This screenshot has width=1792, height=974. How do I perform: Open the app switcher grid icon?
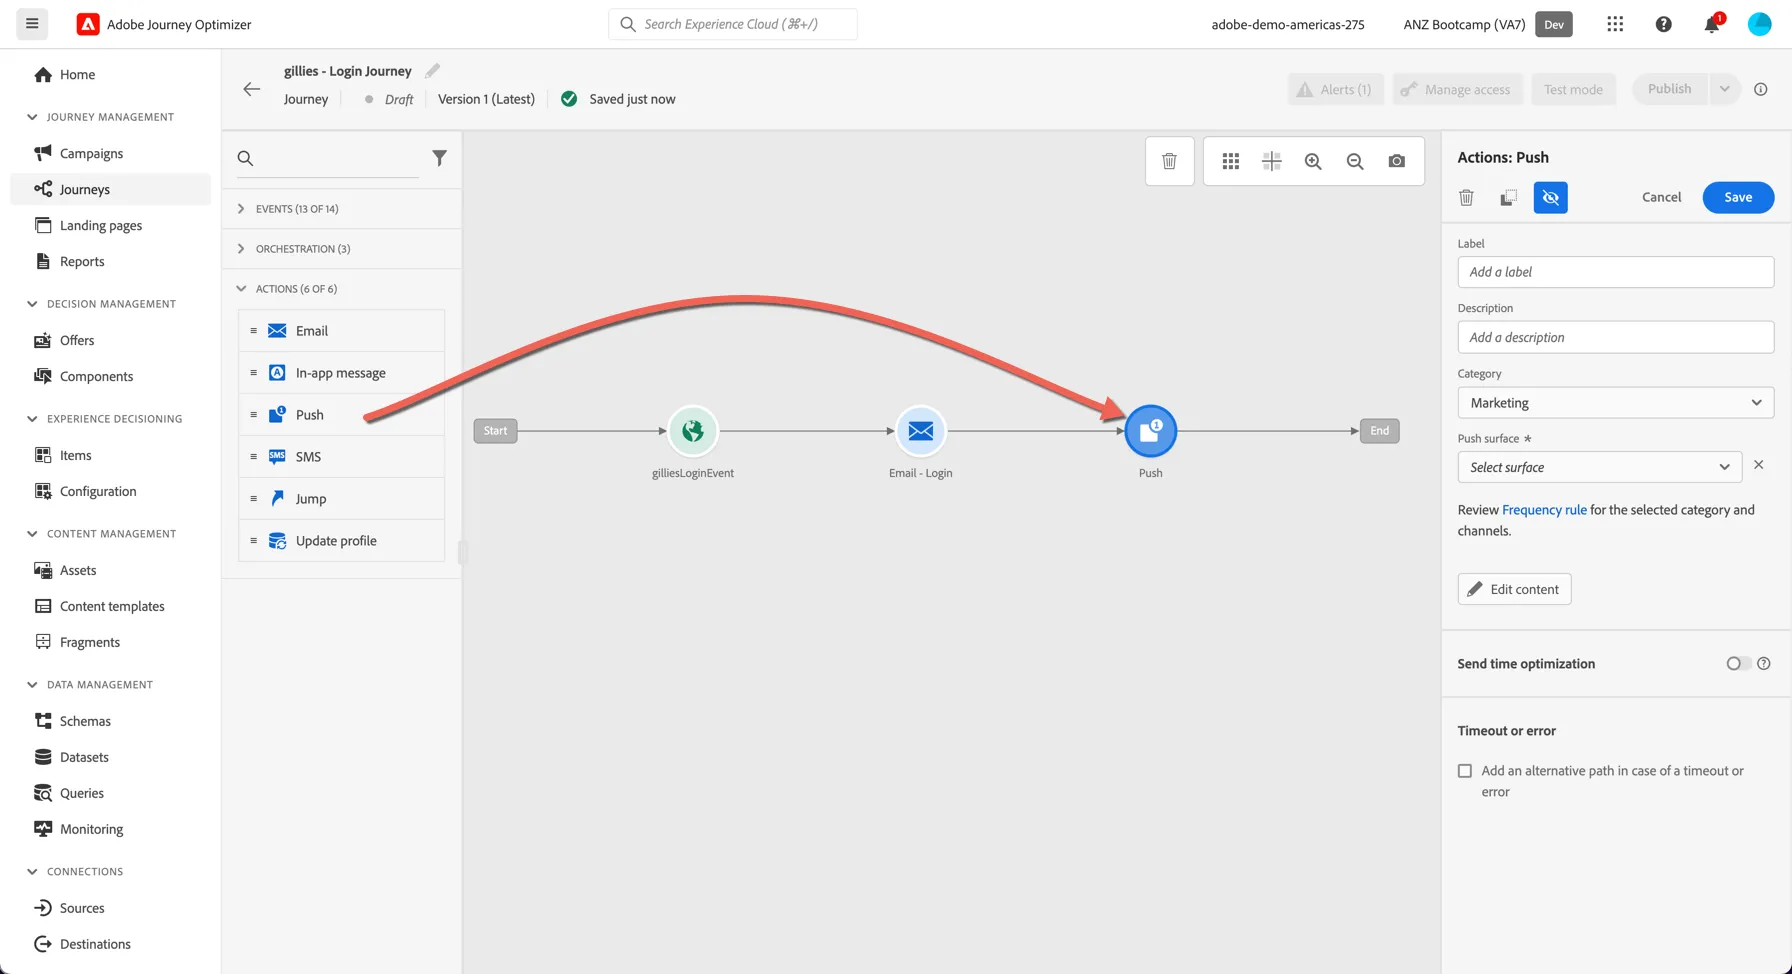pos(1615,24)
